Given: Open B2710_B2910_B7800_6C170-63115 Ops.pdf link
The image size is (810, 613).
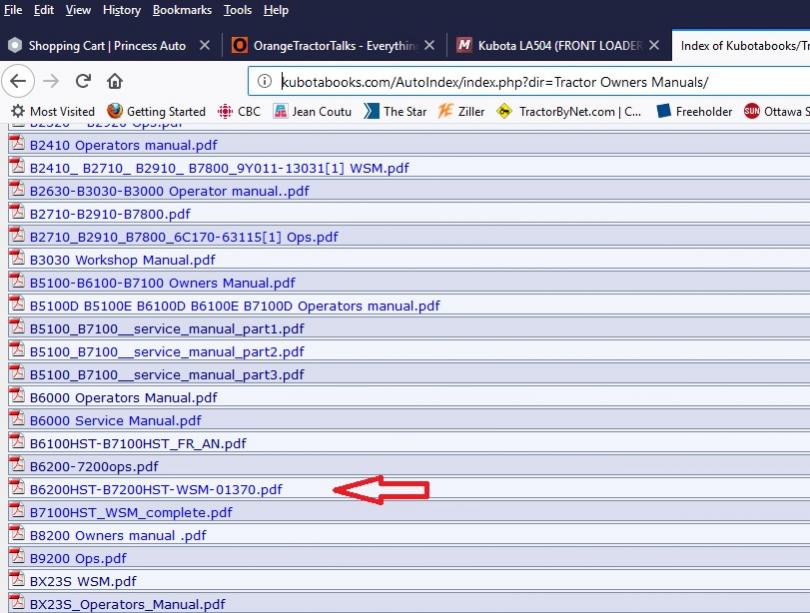Looking at the screenshot, I should click(x=184, y=237).
